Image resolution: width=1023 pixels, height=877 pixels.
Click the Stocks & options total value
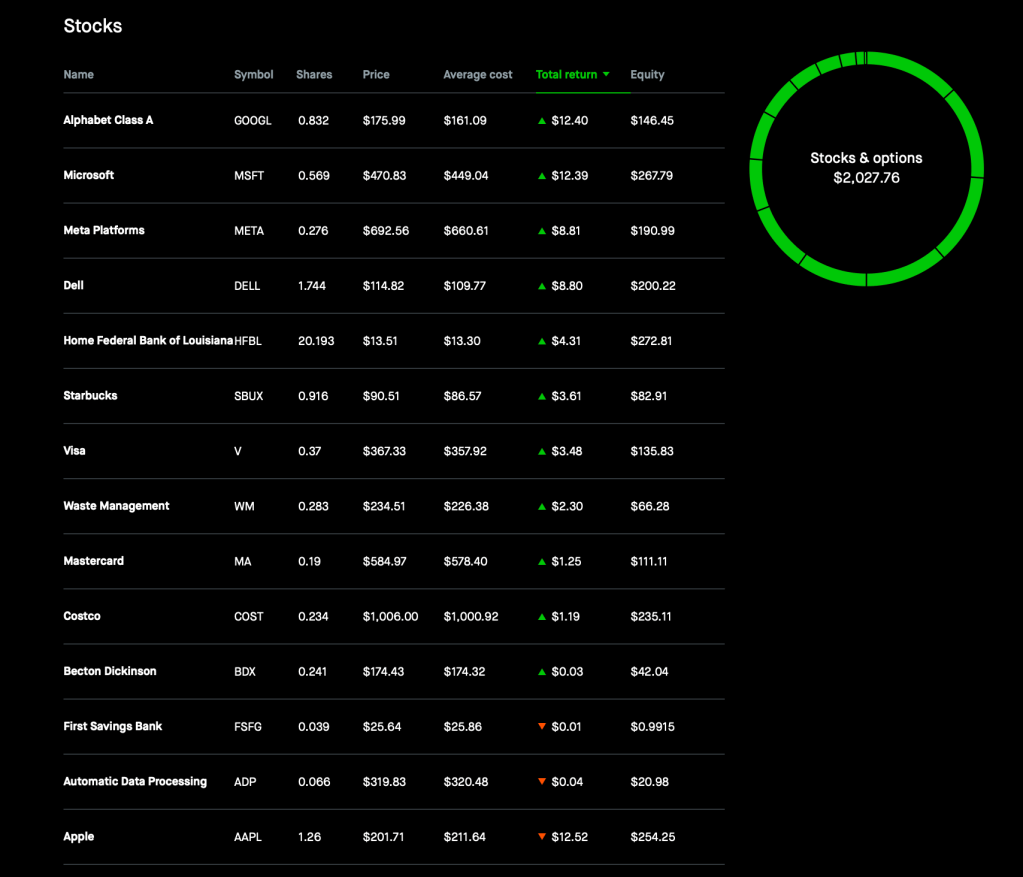pos(866,179)
